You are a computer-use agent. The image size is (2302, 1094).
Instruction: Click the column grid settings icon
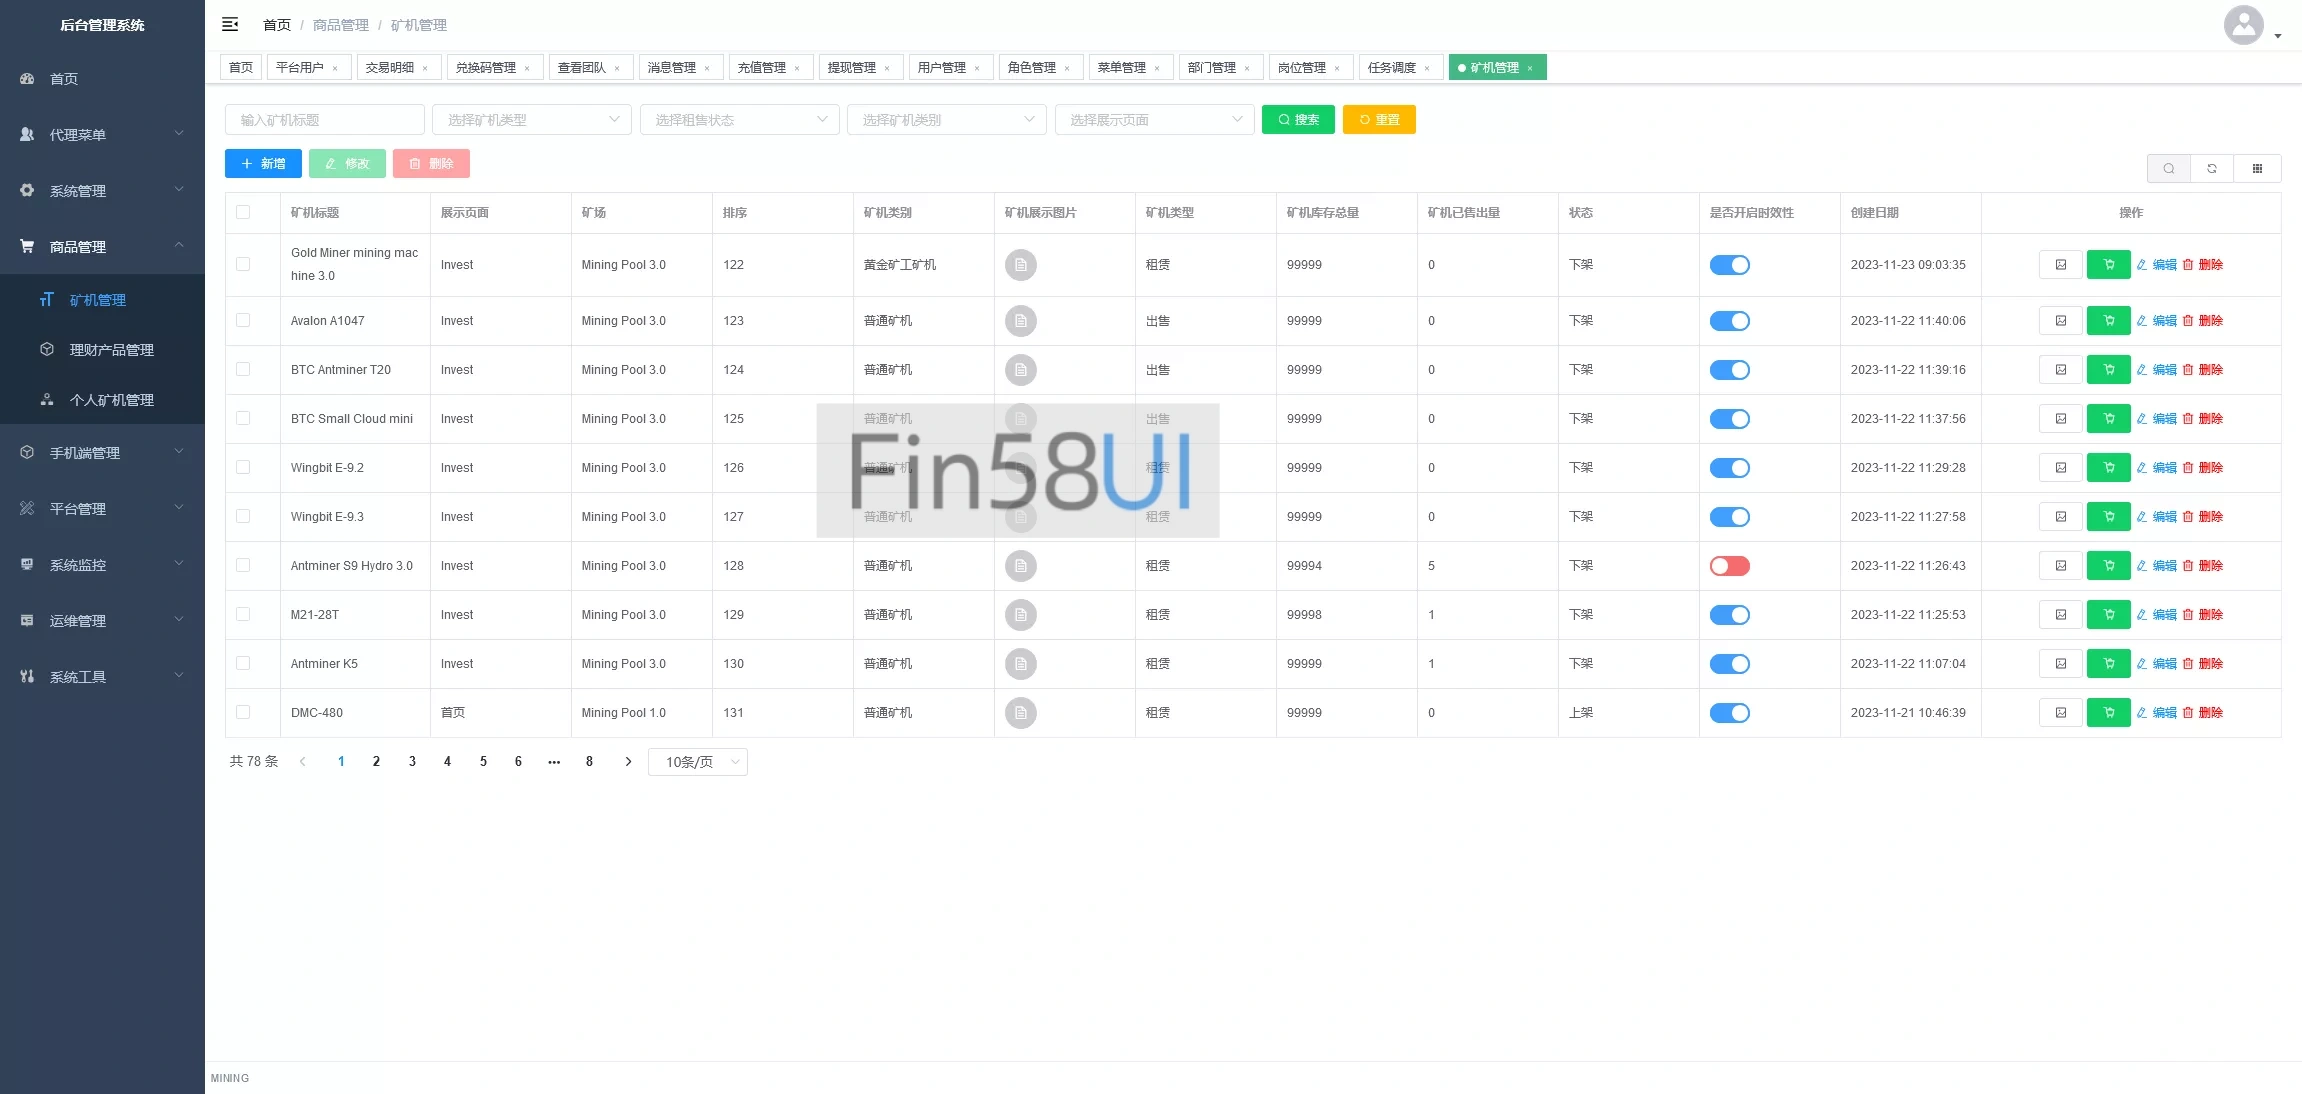coord(2257,168)
